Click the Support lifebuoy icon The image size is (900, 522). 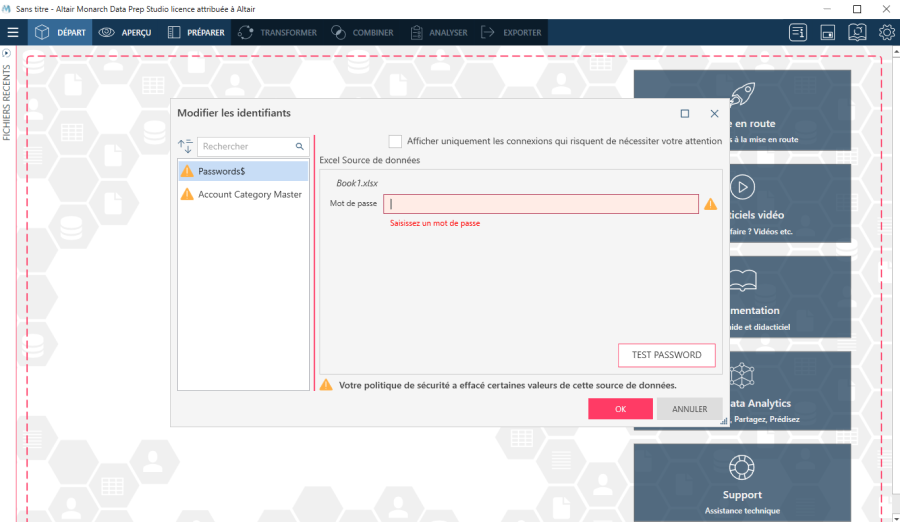[741, 467]
